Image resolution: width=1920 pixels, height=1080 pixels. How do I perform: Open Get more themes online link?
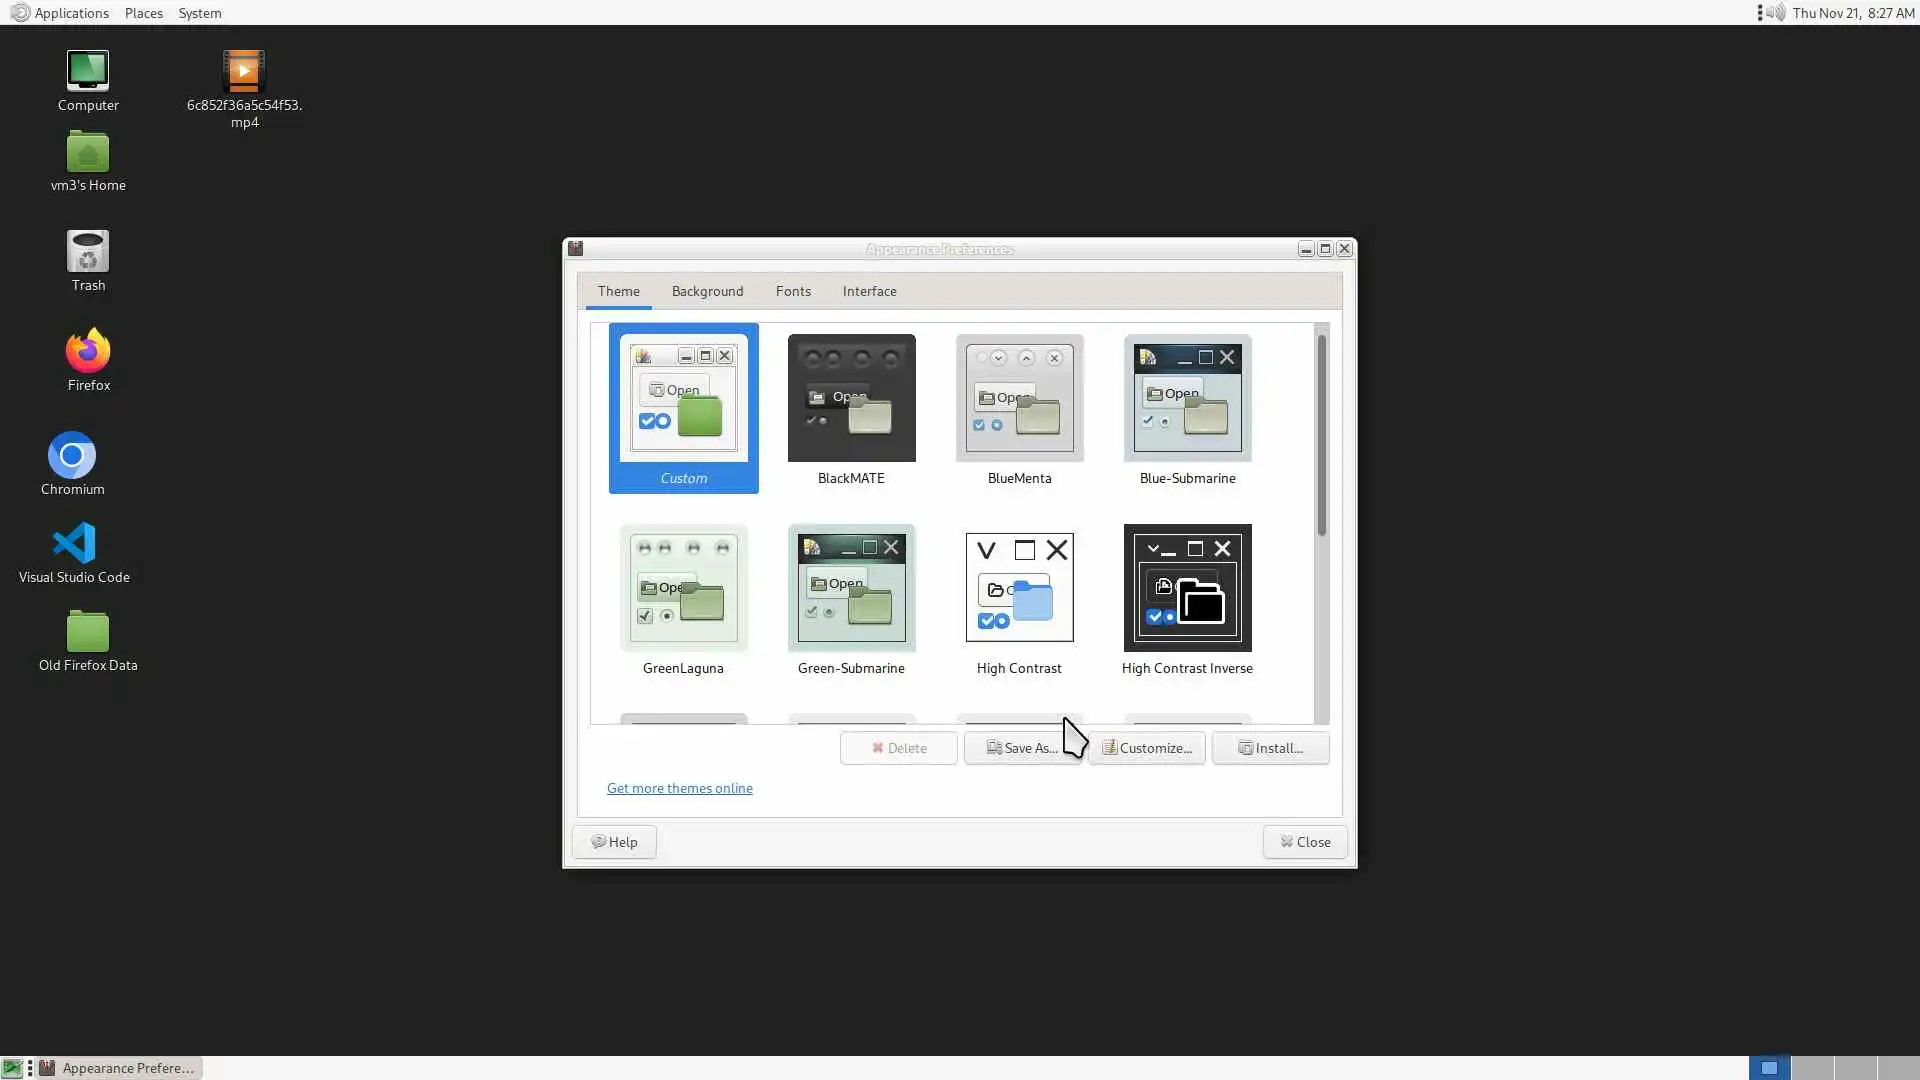[679, 788]
